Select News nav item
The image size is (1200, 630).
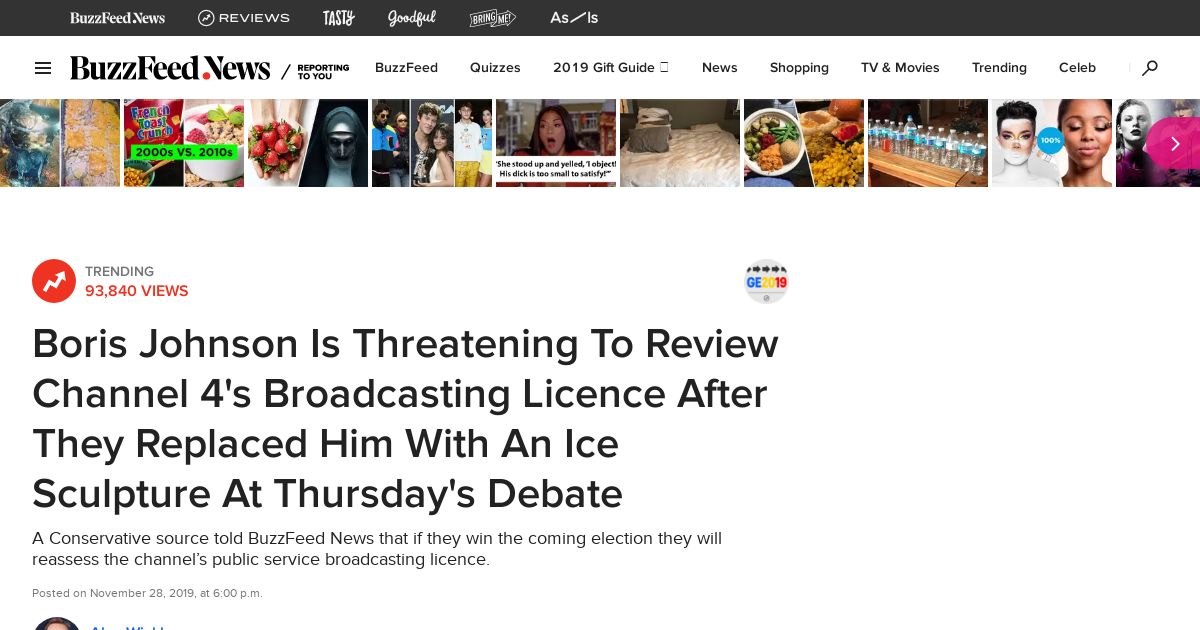tap(719, 68)
